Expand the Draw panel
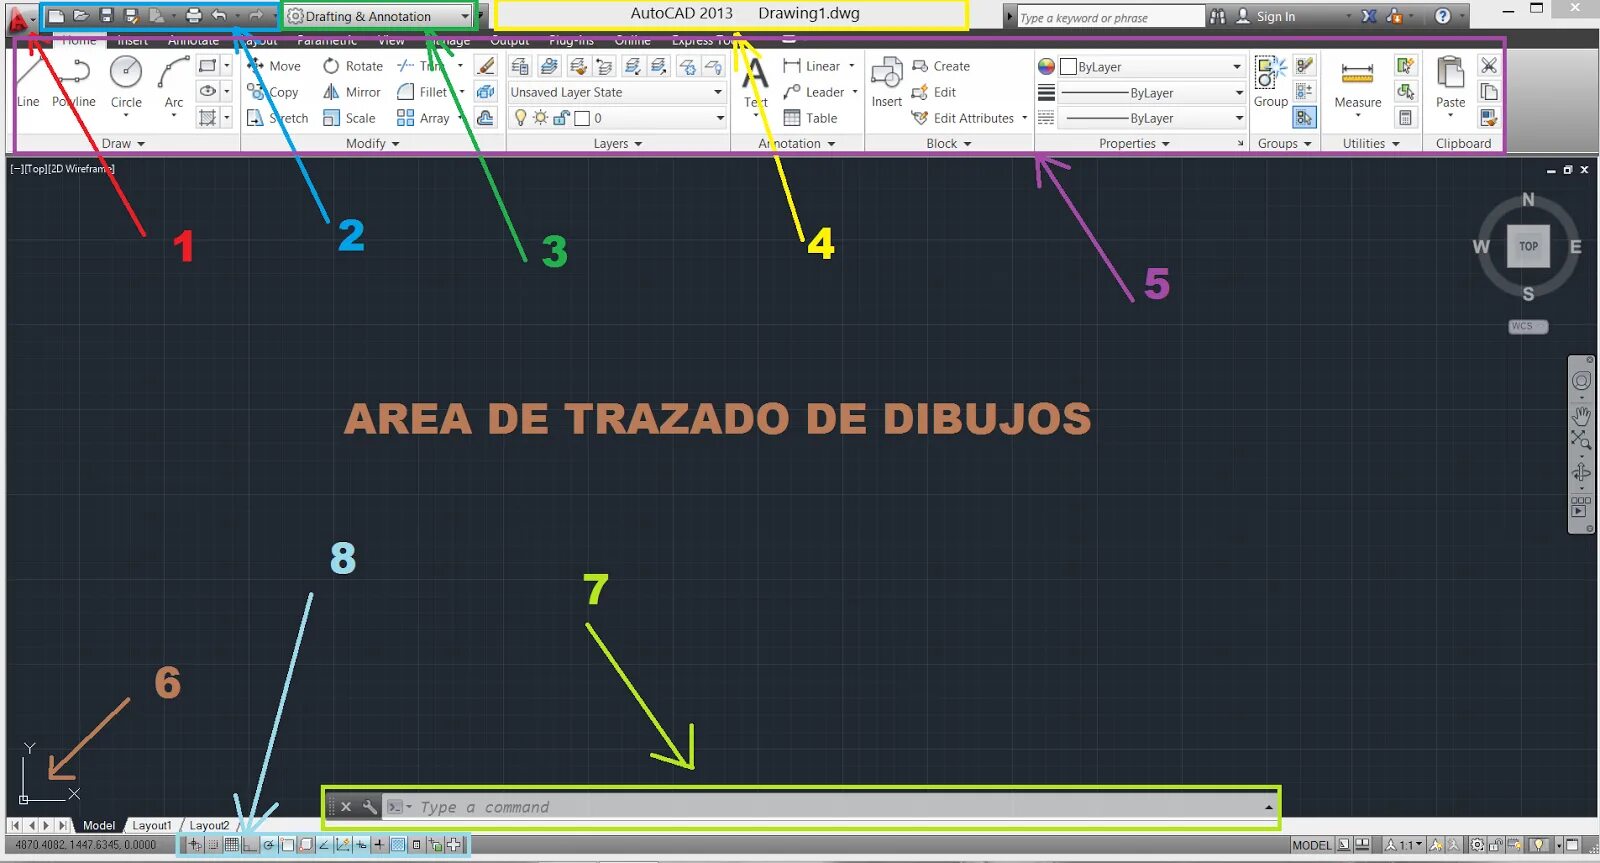1600x863 pixels. coord(123,143)
